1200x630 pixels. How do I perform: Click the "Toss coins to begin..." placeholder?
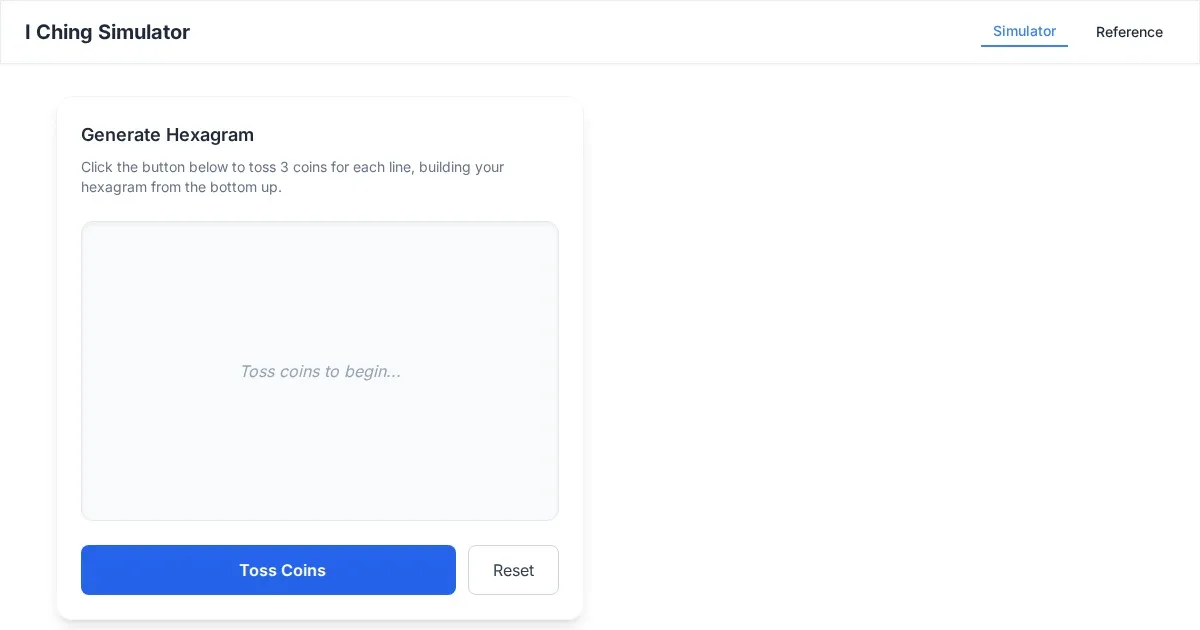(320, 371)
